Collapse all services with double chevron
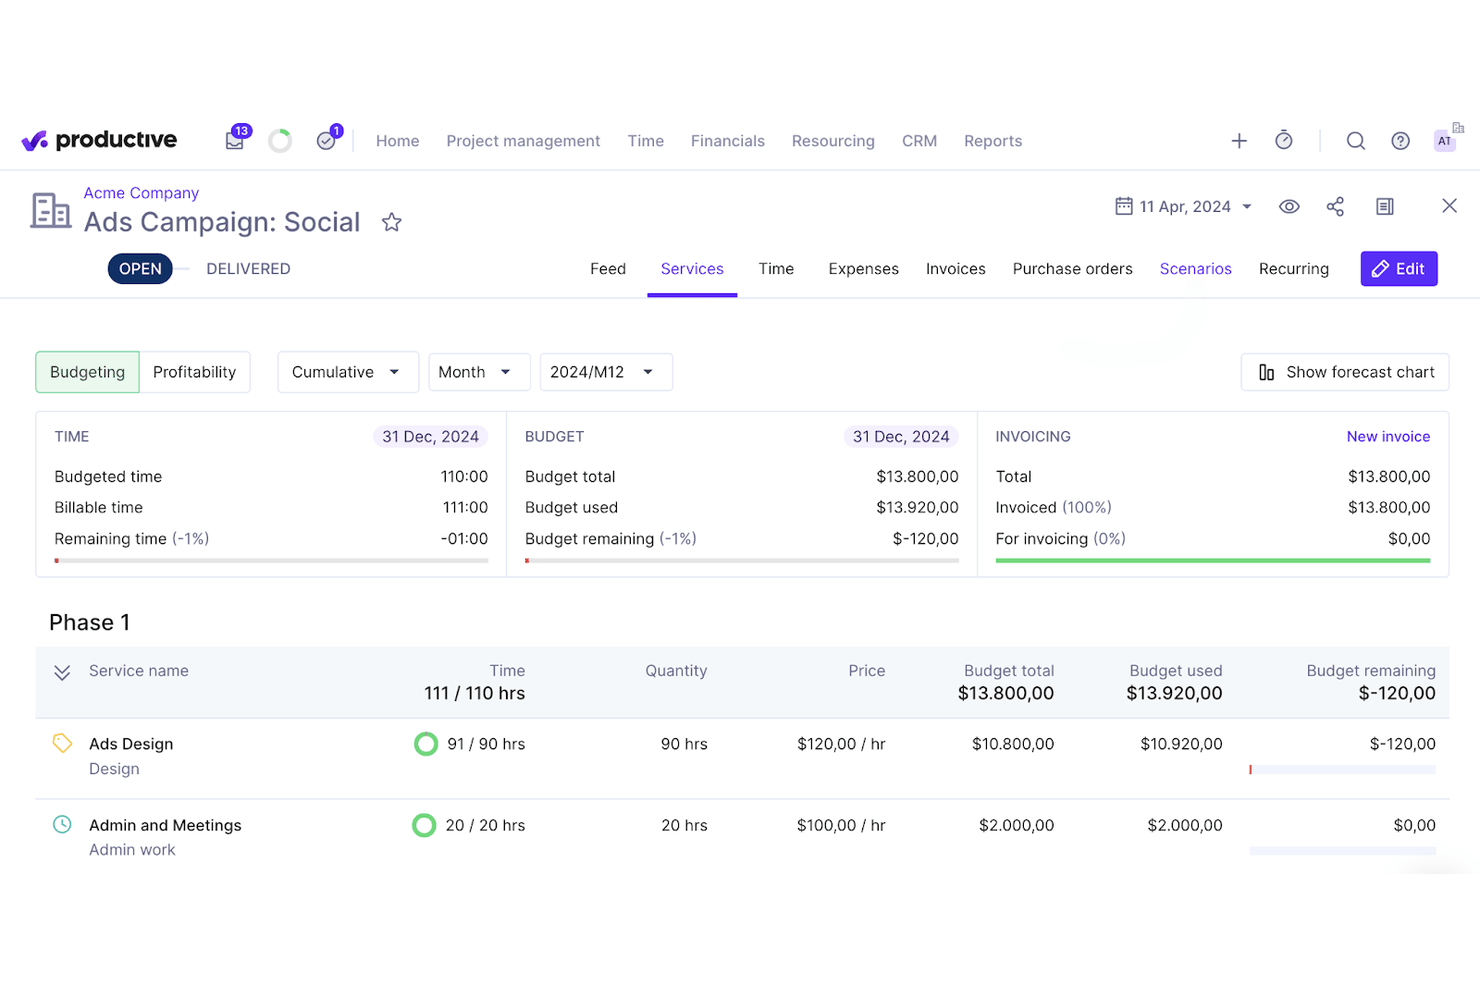 pyautogui.click(x=62, y=673)
